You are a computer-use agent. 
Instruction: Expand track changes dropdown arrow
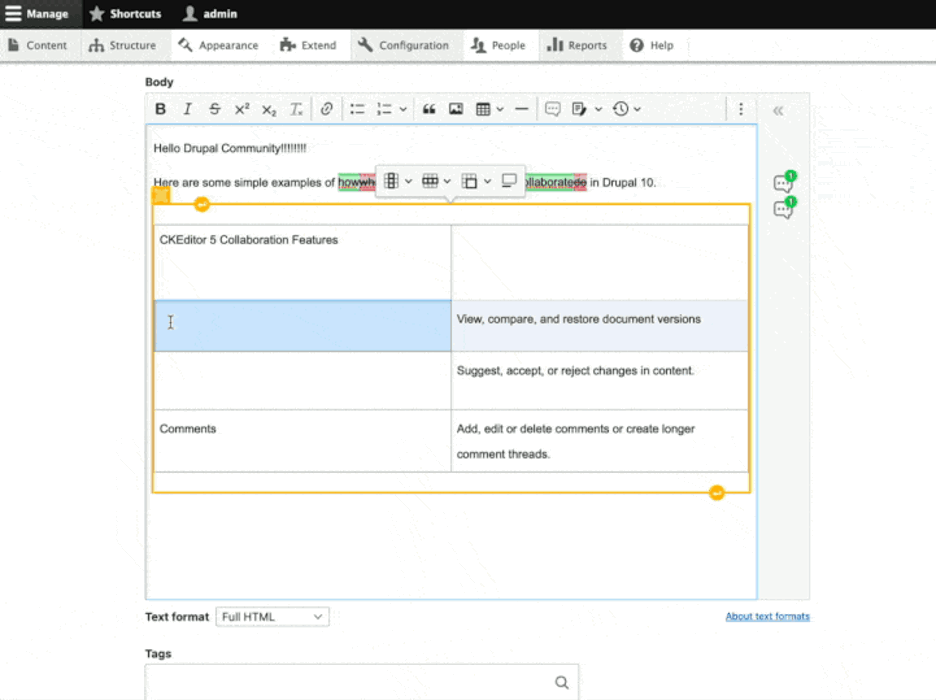pyautogui.click(x=598, y=109)
